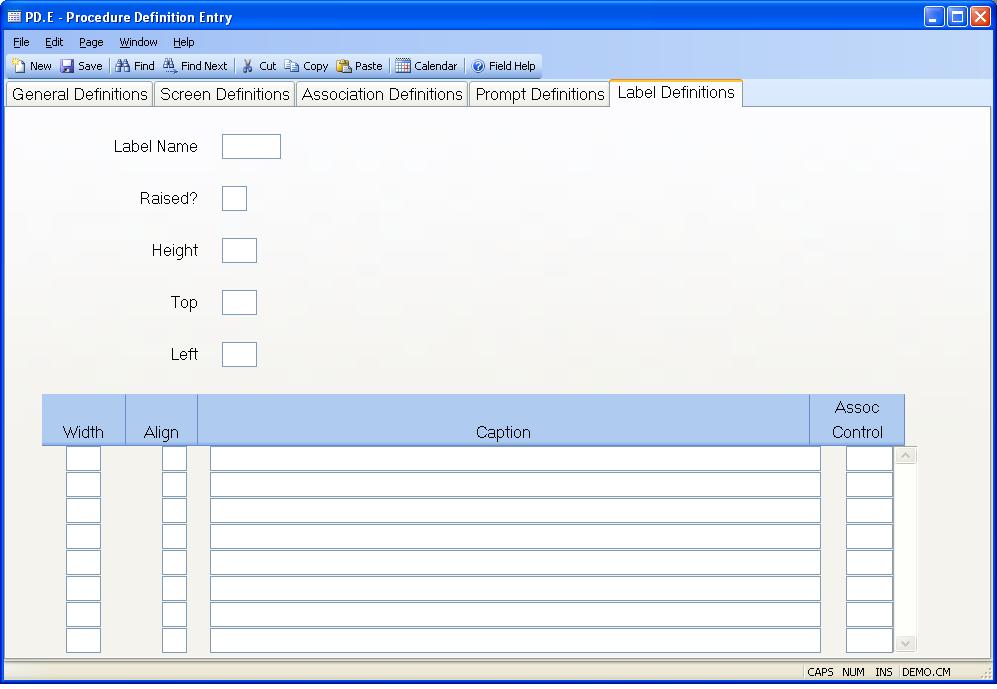Click the first row Caption field
Viewport: 997px width, 689px height.
[x=515, y=458]
